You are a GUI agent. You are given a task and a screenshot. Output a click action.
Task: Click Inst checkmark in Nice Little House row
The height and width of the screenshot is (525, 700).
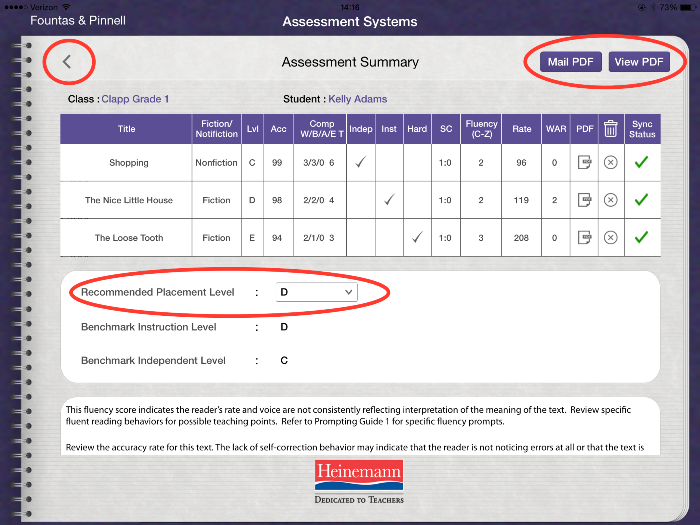389,199
